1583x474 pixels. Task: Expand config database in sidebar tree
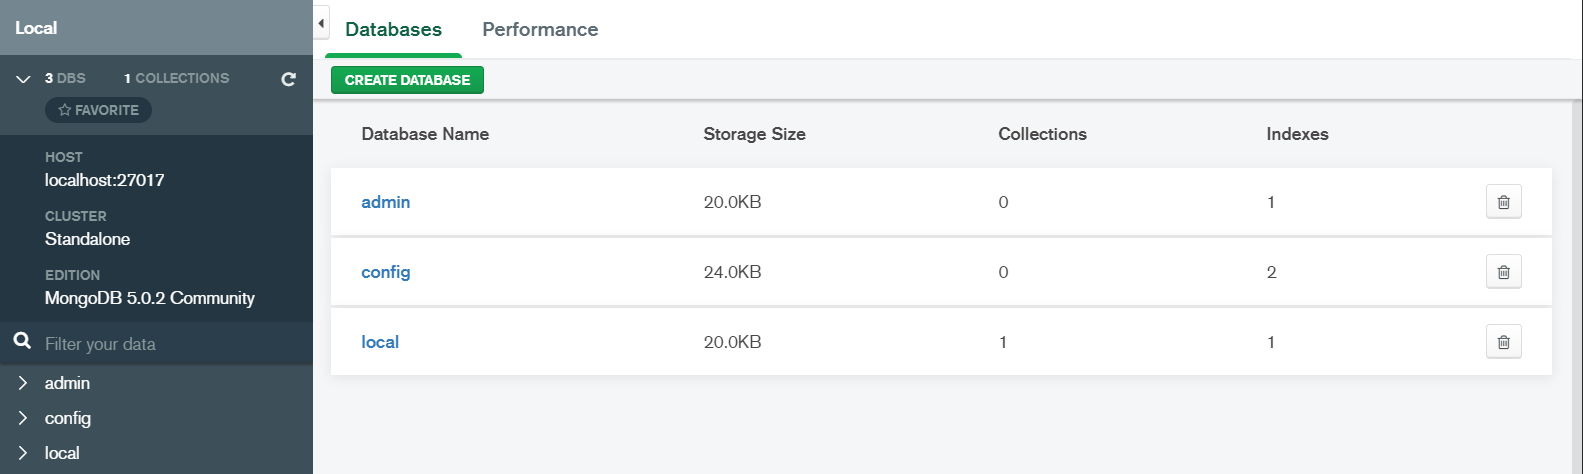point(23,418)
